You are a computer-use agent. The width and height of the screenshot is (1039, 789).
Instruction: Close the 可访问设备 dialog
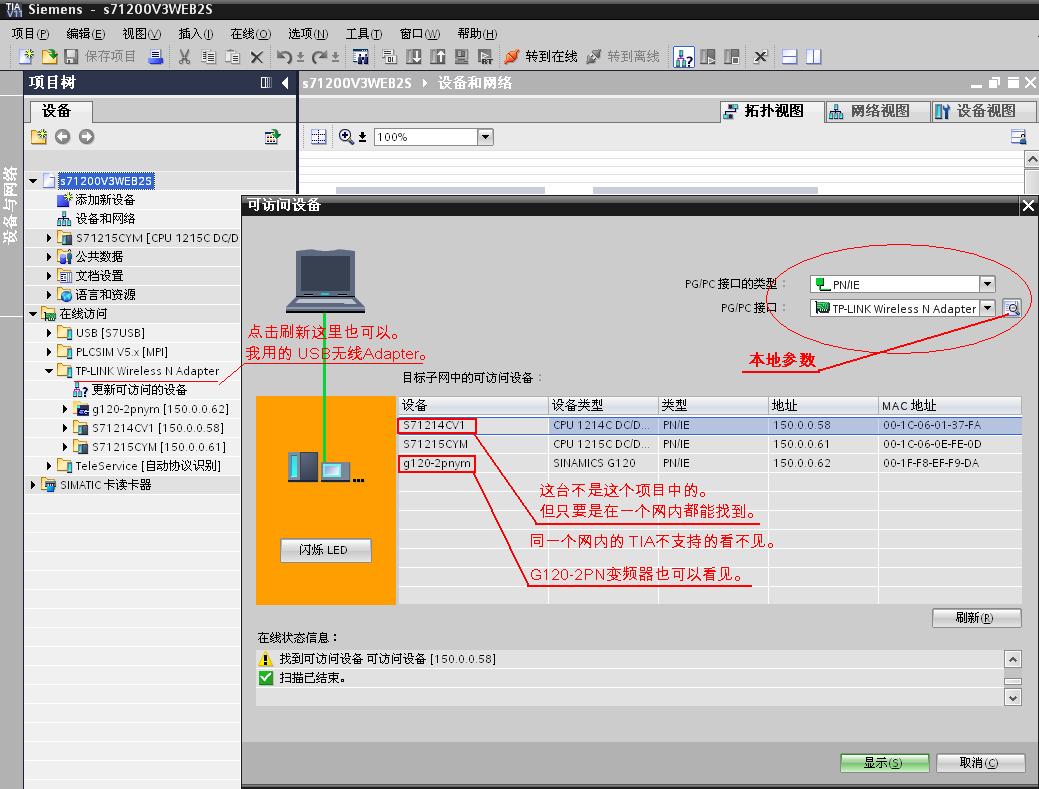click(1028, 206)
